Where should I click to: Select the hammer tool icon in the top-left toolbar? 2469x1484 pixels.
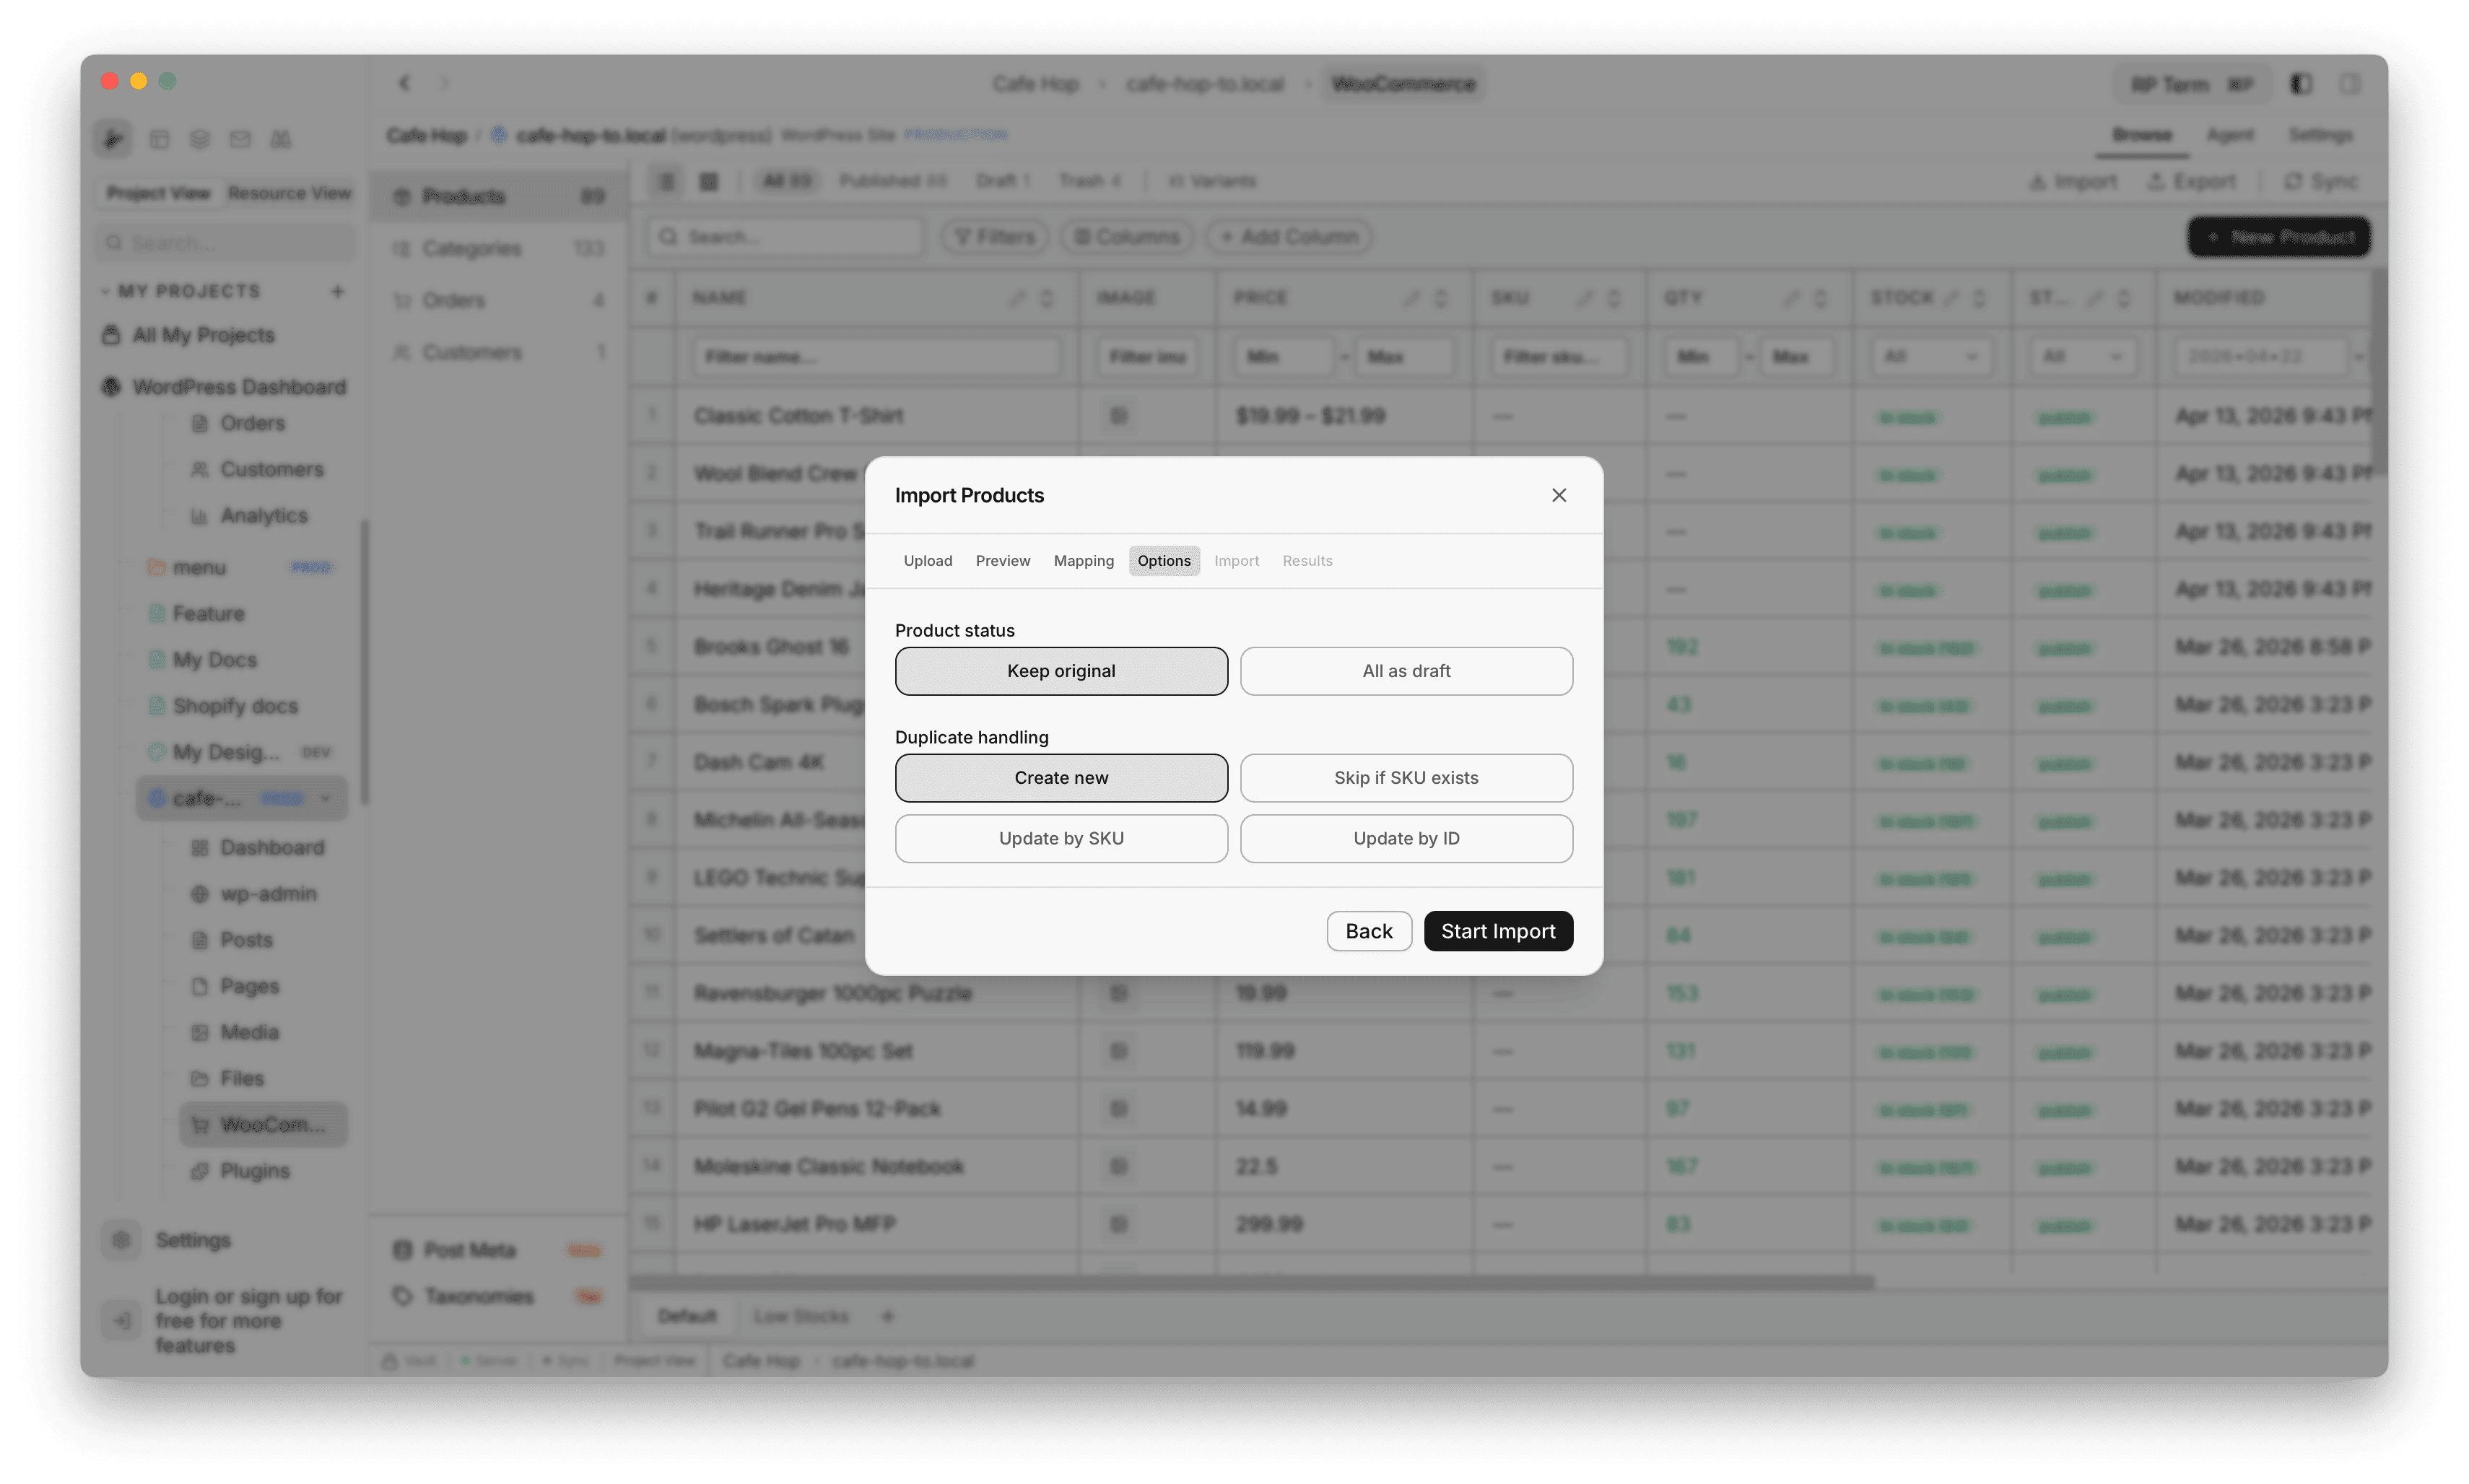click(113, 139)
